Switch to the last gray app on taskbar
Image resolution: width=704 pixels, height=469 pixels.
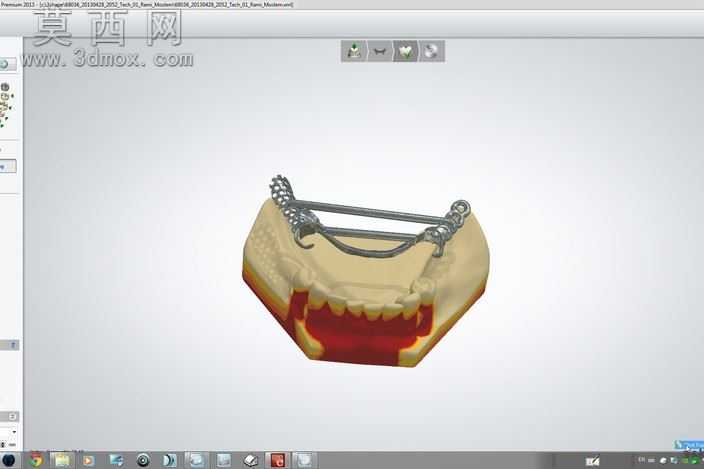[x=304, y=460]
